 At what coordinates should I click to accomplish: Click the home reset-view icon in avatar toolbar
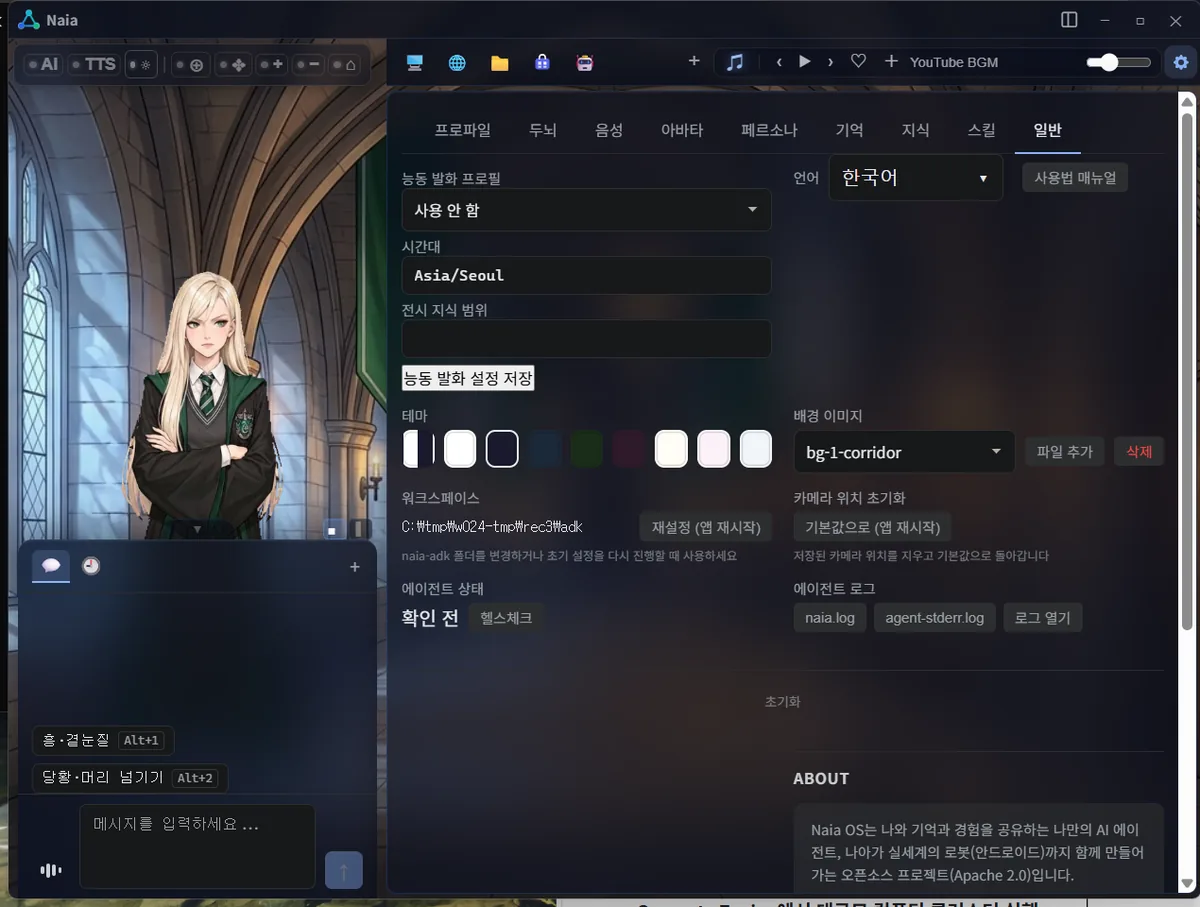(345, 65)
